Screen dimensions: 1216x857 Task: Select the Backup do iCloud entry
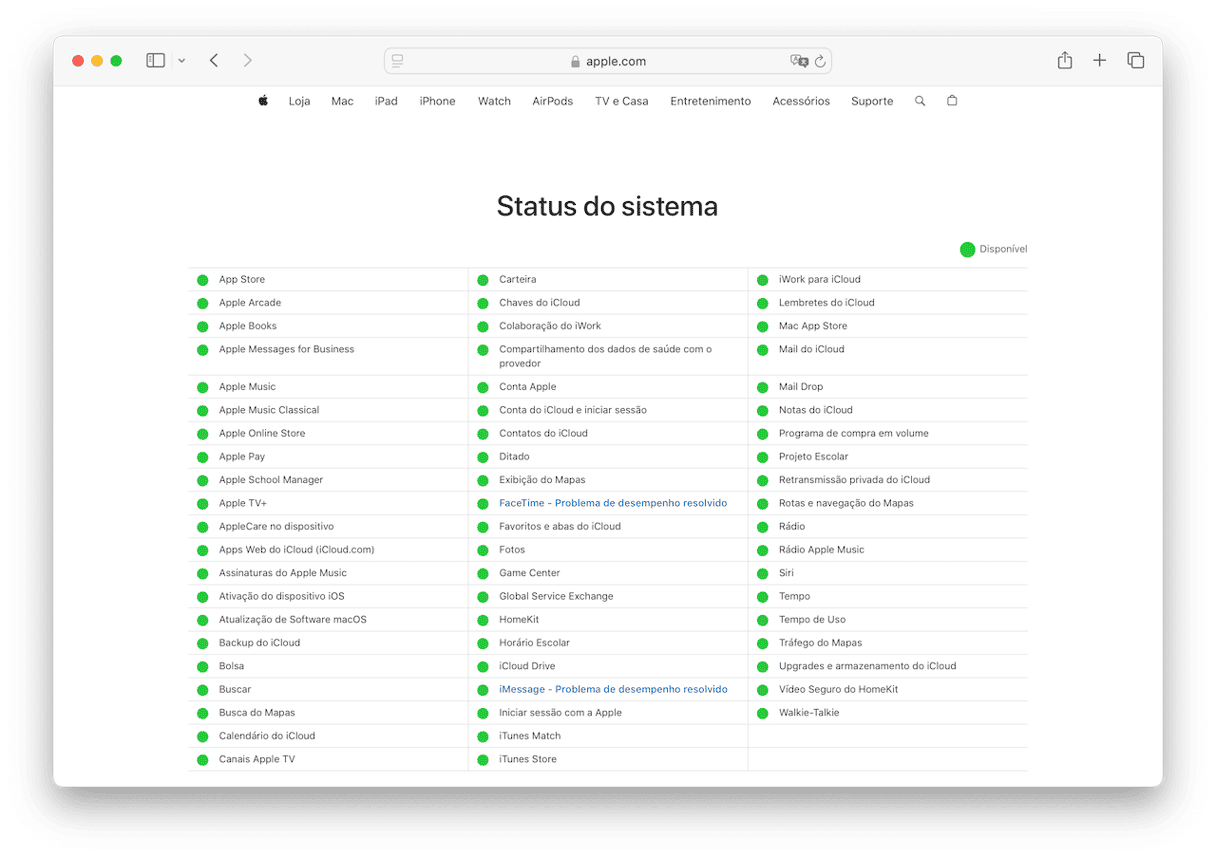coord(260,643)
